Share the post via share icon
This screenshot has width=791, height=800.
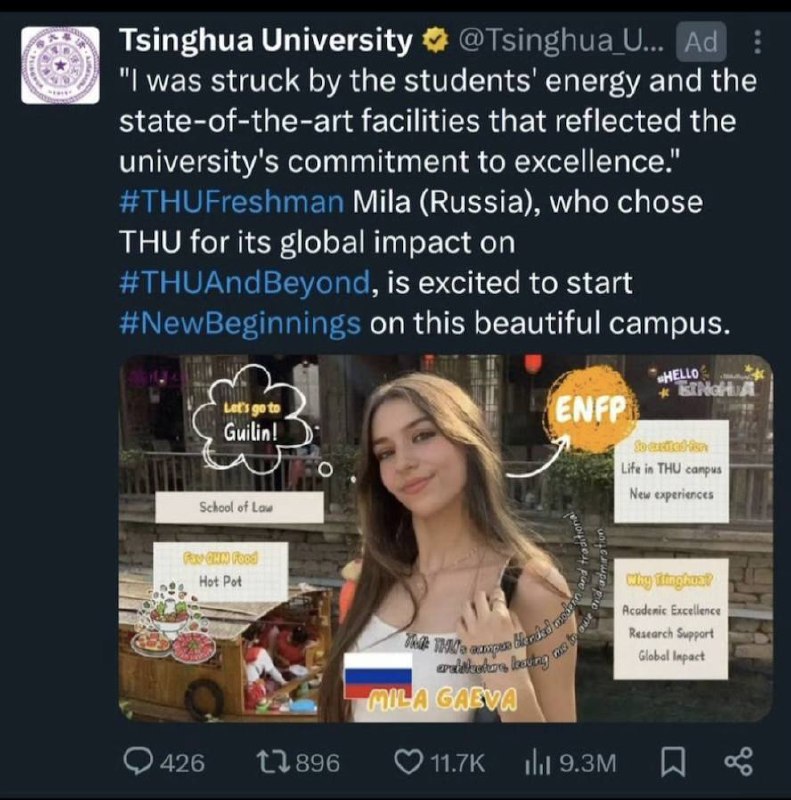(737, 763)
